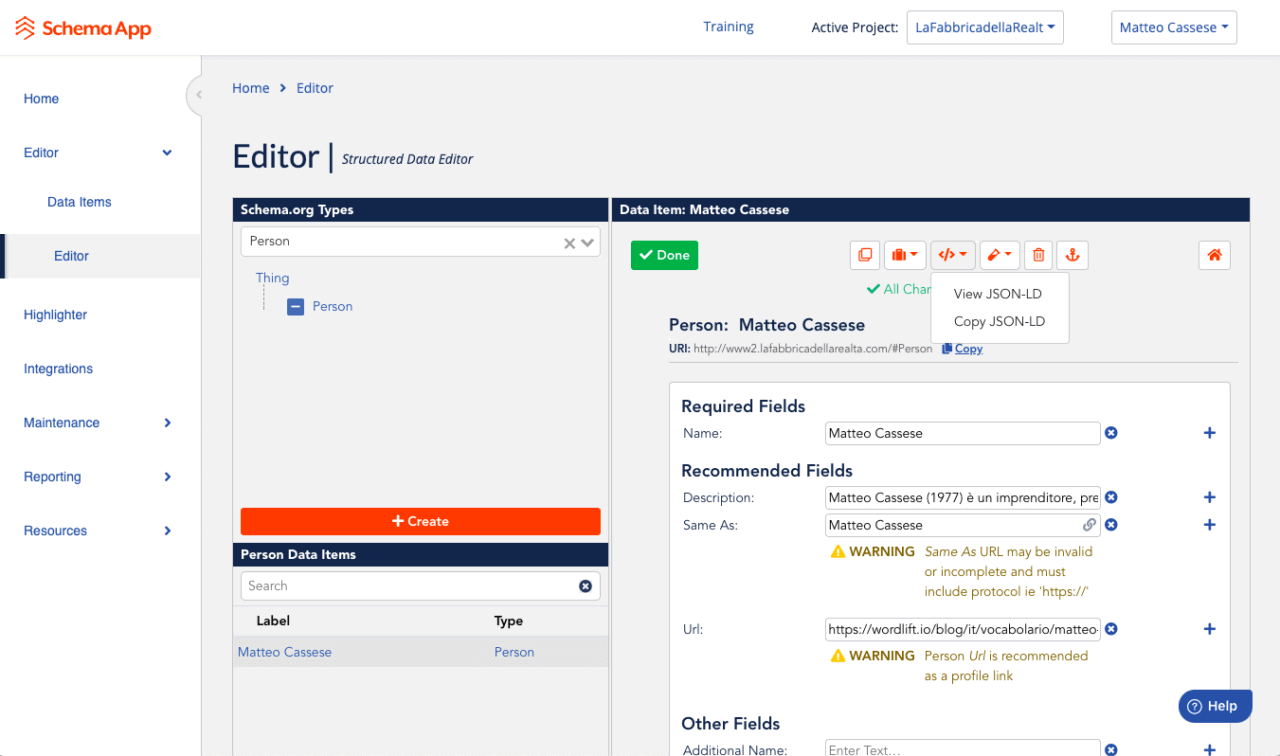Click the link icon in Same As field
1280x756 pixels.
coord(1090,524)
